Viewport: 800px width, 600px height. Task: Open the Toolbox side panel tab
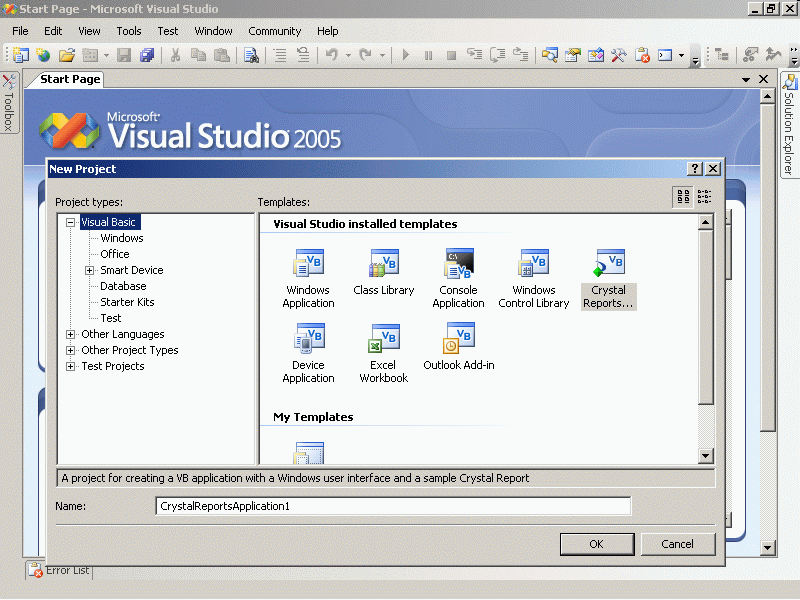(9, 103)
